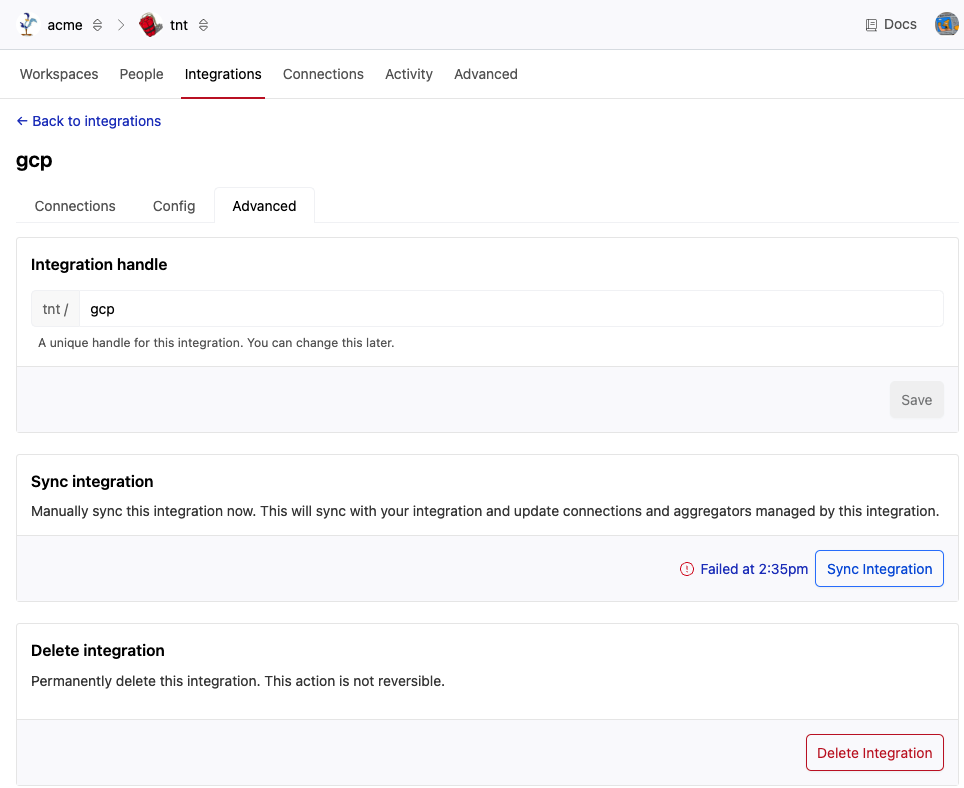Click the Sync Integration button

pyautogui.click(x=879, y=569)
